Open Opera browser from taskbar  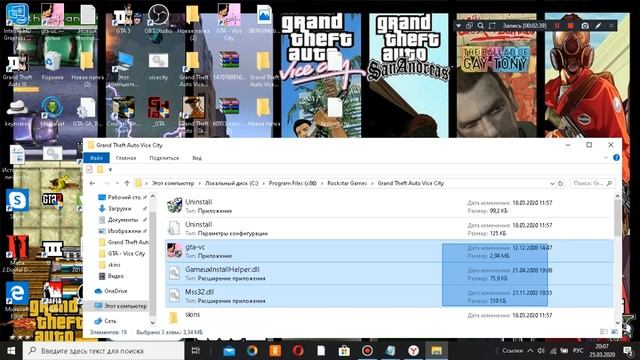[298, 351]
